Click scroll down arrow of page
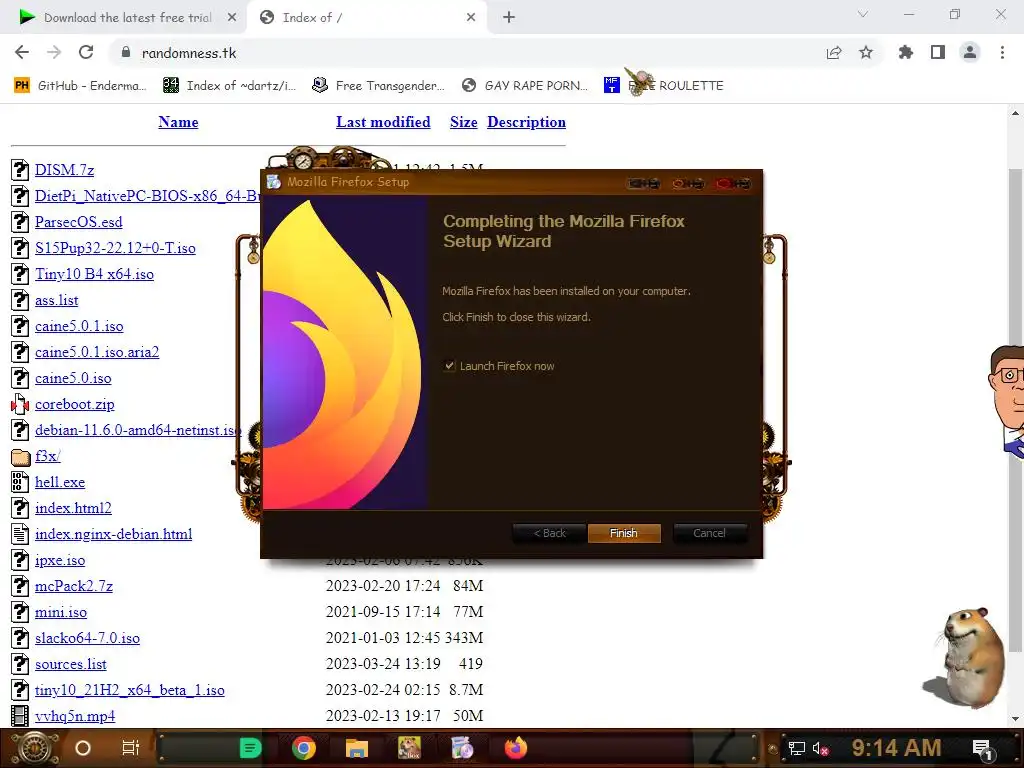Image resolution: width=1024 pixels, height=768 pixels. point(1015,719)
